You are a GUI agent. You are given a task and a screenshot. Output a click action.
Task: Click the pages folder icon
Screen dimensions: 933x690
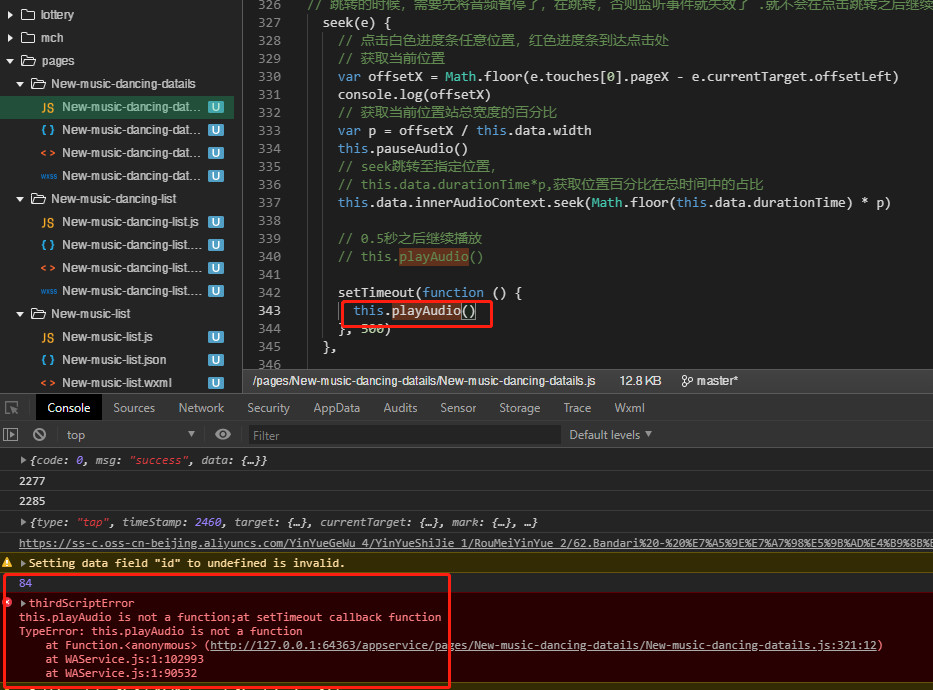point(28,61)
